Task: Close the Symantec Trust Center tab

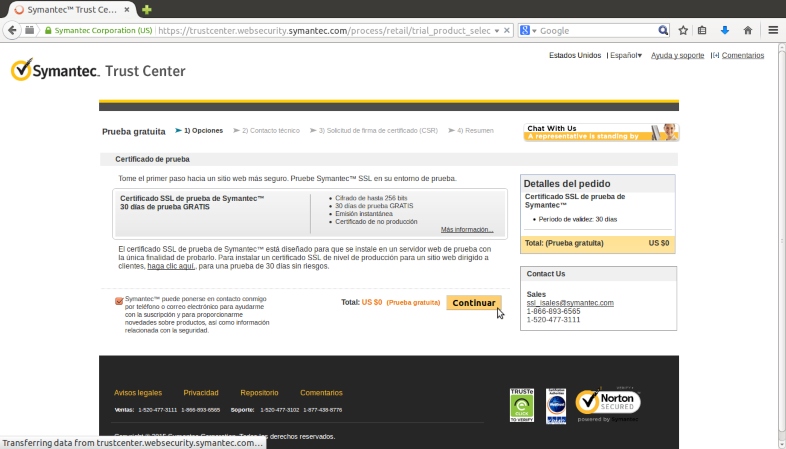Action: click(127, 10)
